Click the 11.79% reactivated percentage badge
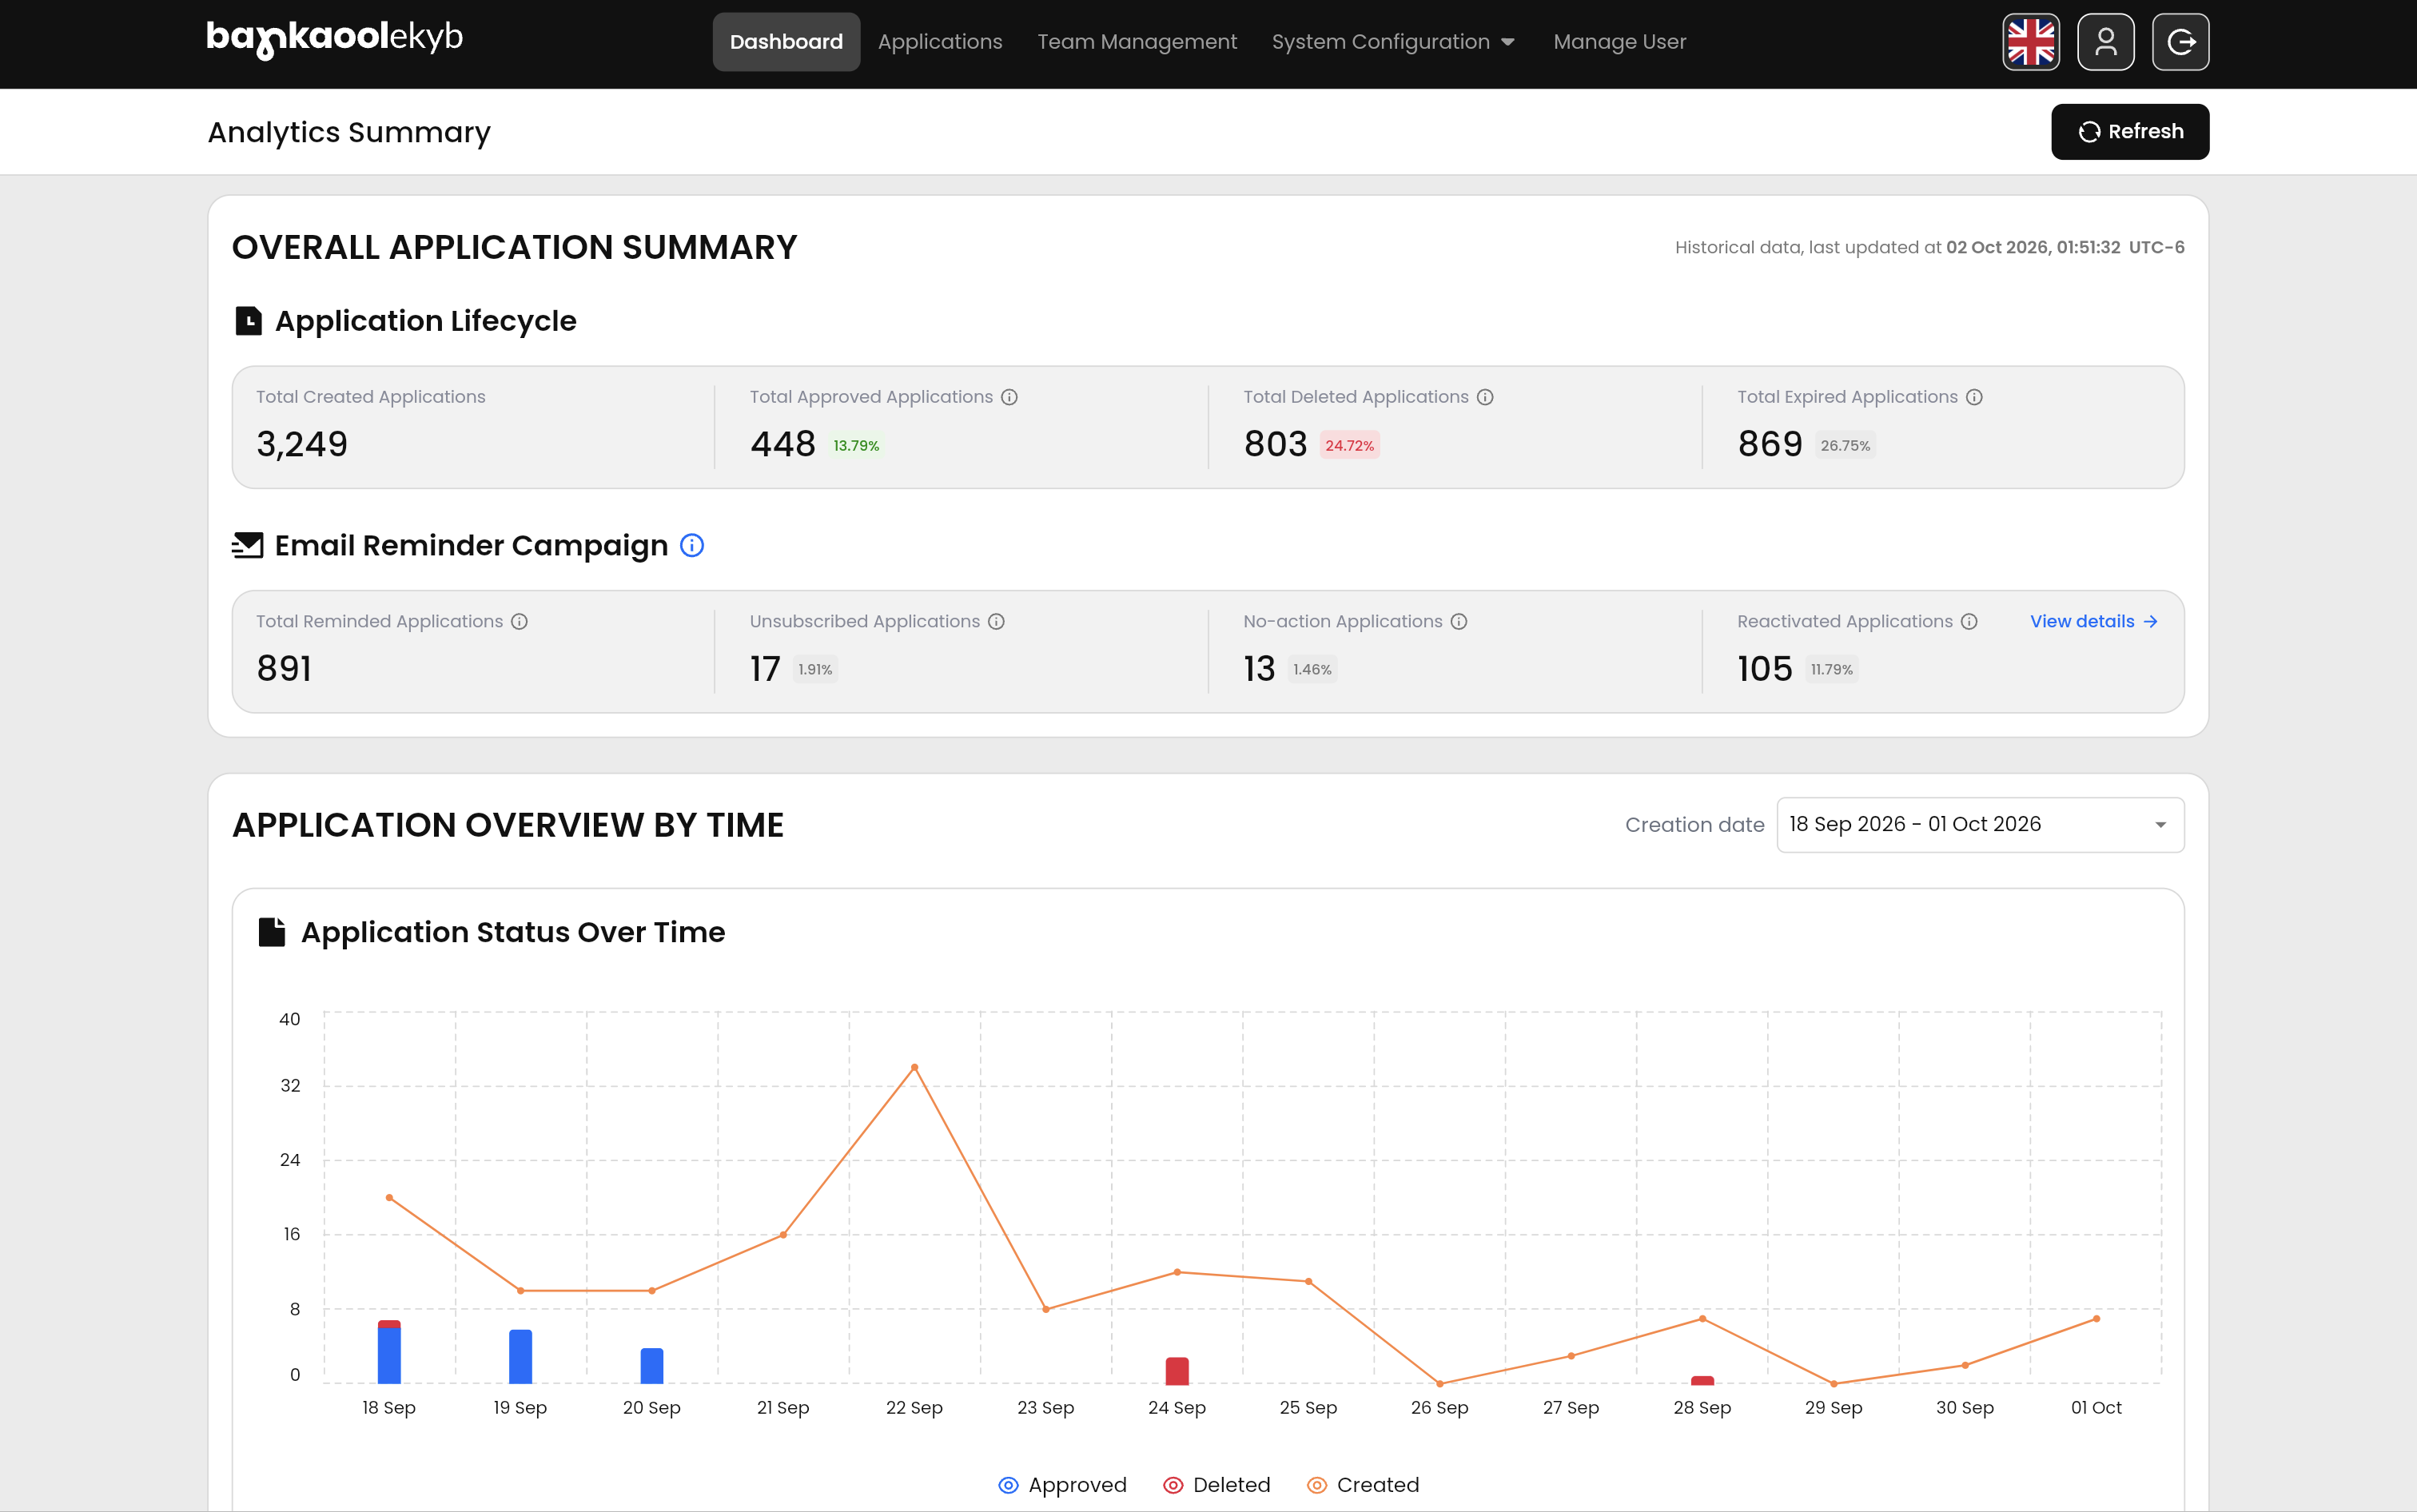 point(1831,670)
